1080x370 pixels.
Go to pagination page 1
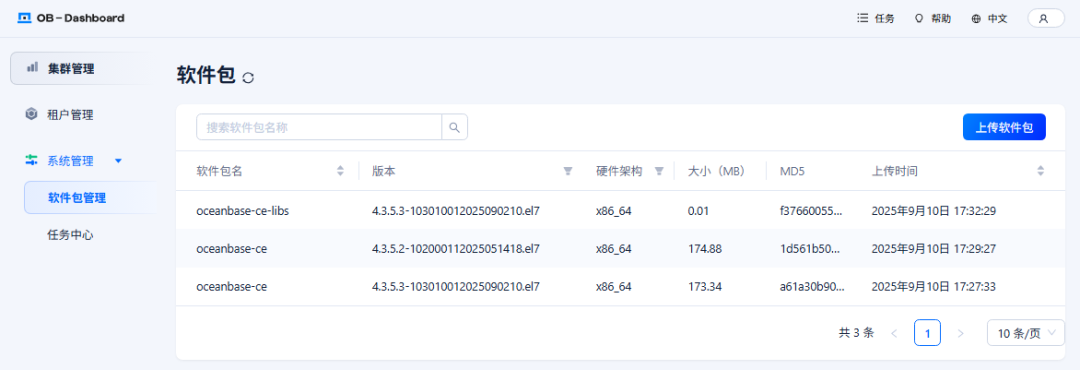pos(927,333)
